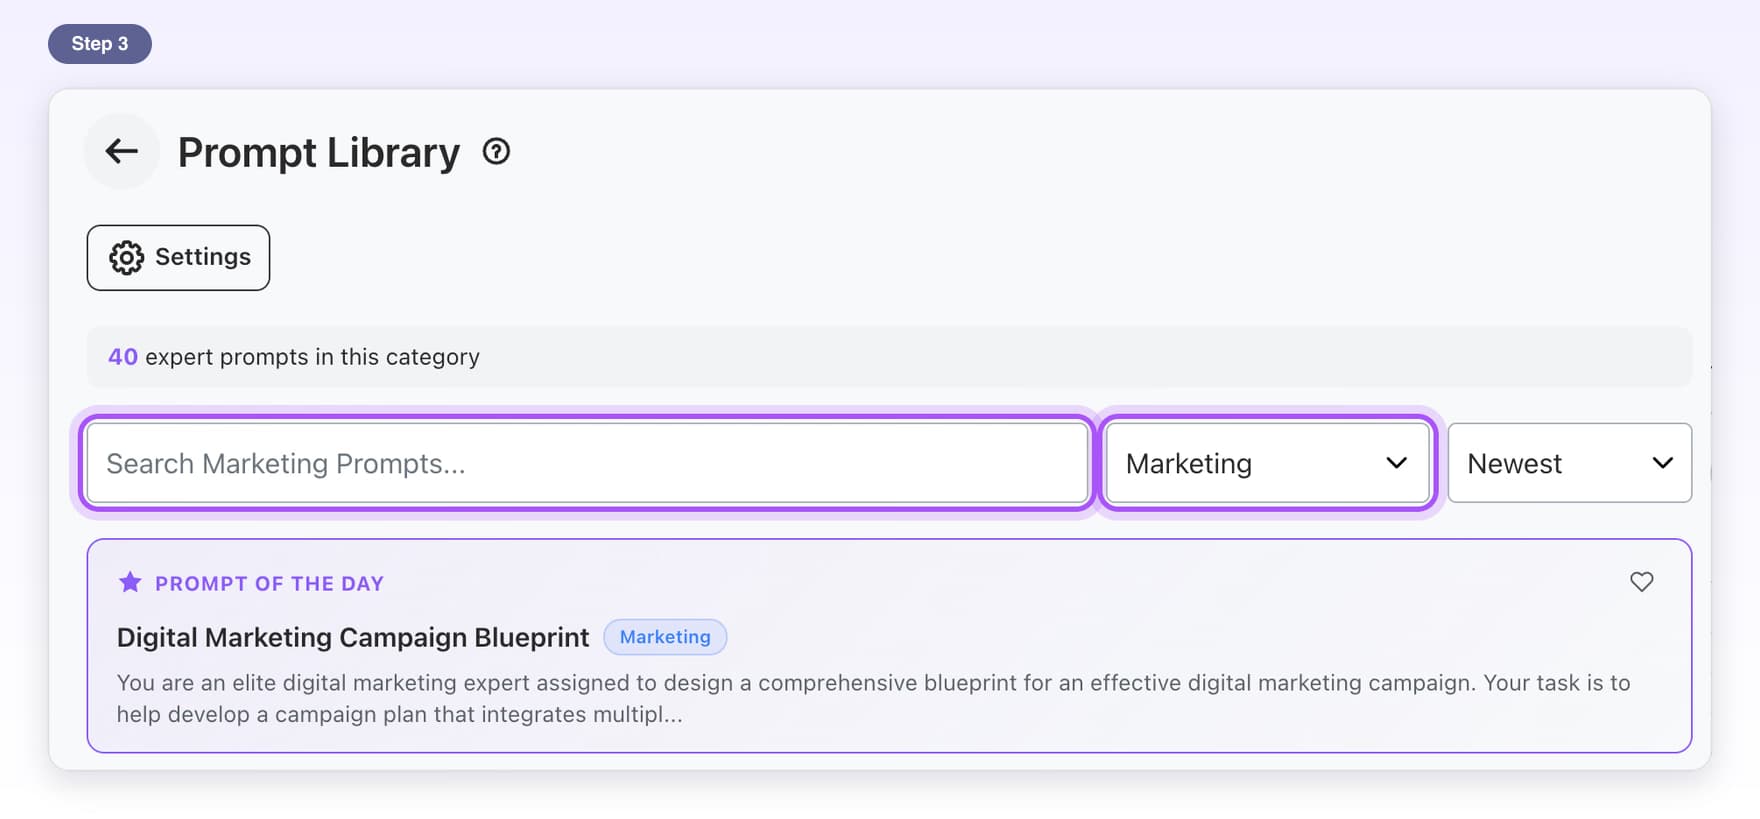Click the PROMPT OF THE DAY label
The image size is (1760, 819).
tap(269, 584)
